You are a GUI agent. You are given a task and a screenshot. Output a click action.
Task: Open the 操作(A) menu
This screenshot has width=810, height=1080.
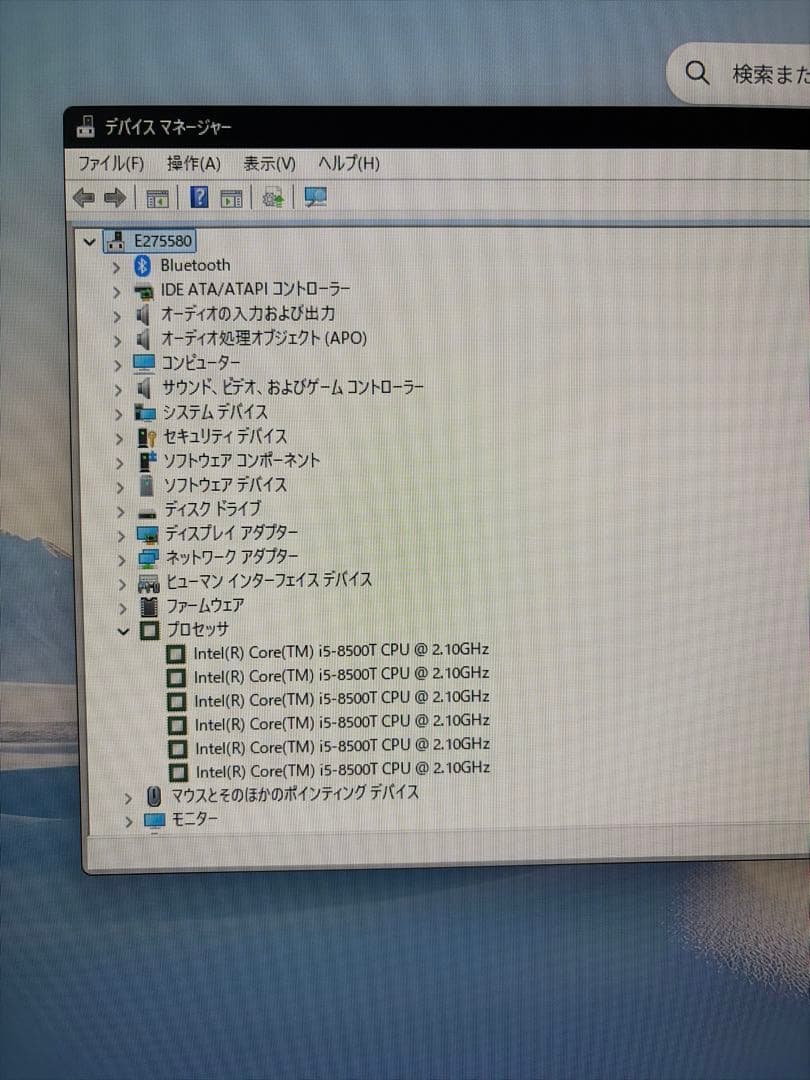194,163
